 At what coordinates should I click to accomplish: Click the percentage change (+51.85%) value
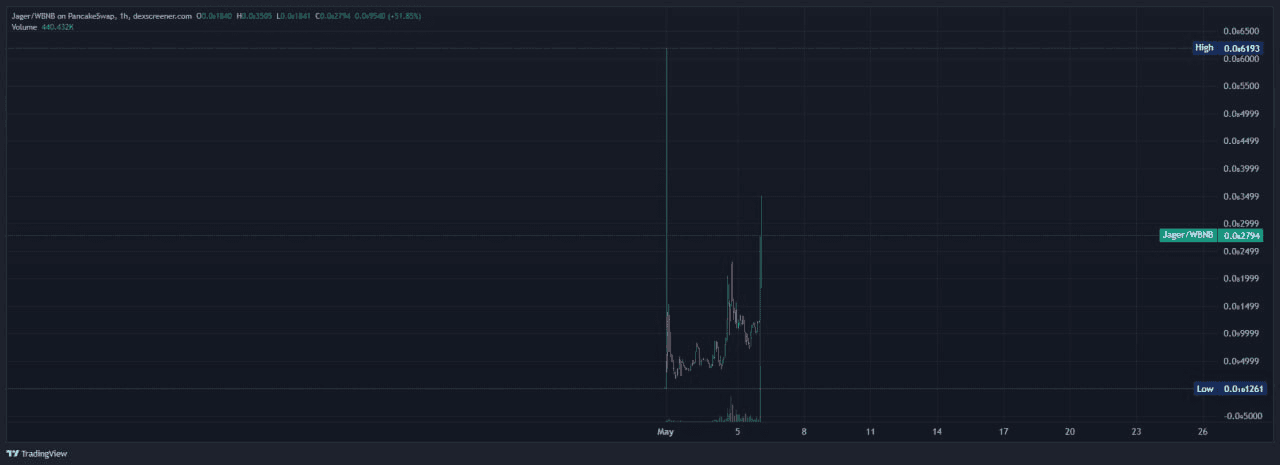click(404, 17)
